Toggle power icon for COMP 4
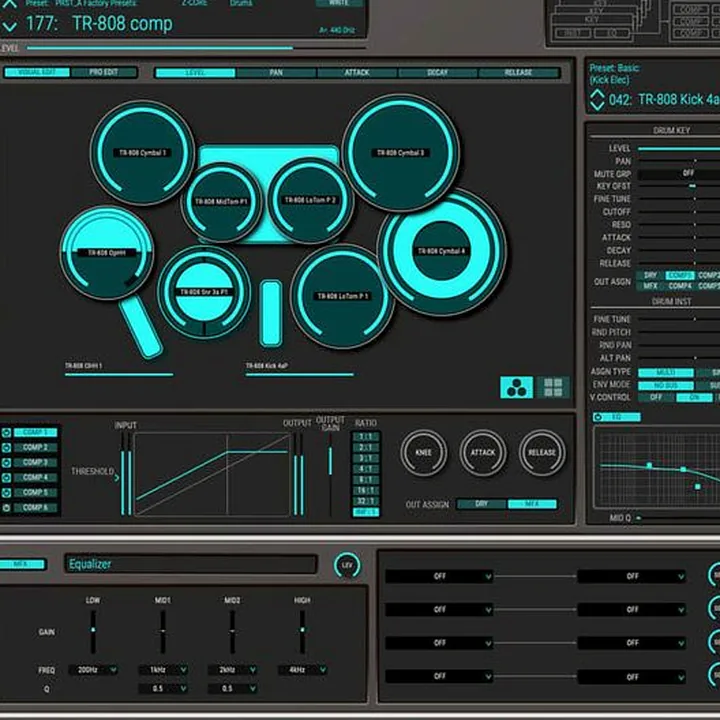 [x=6, y=478]
